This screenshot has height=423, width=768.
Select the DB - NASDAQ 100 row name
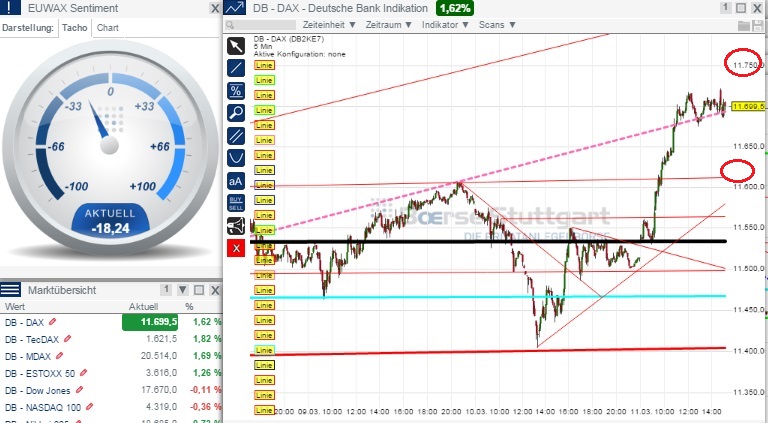[x=43, y=407]
